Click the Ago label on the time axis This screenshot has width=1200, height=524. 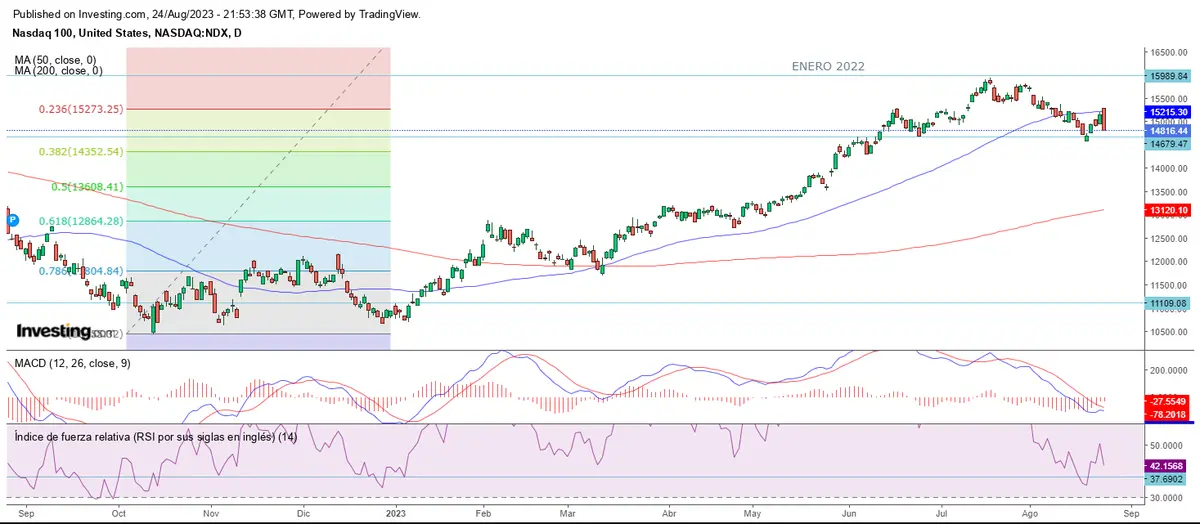point(1031,513)
